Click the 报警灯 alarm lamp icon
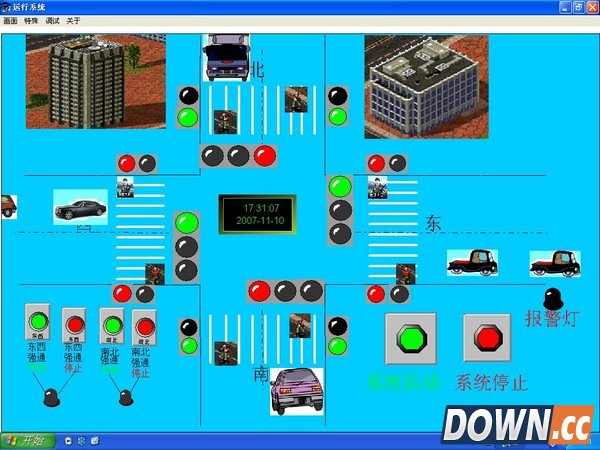The height and width of the screenshot is (450, 600). [553, 298]
